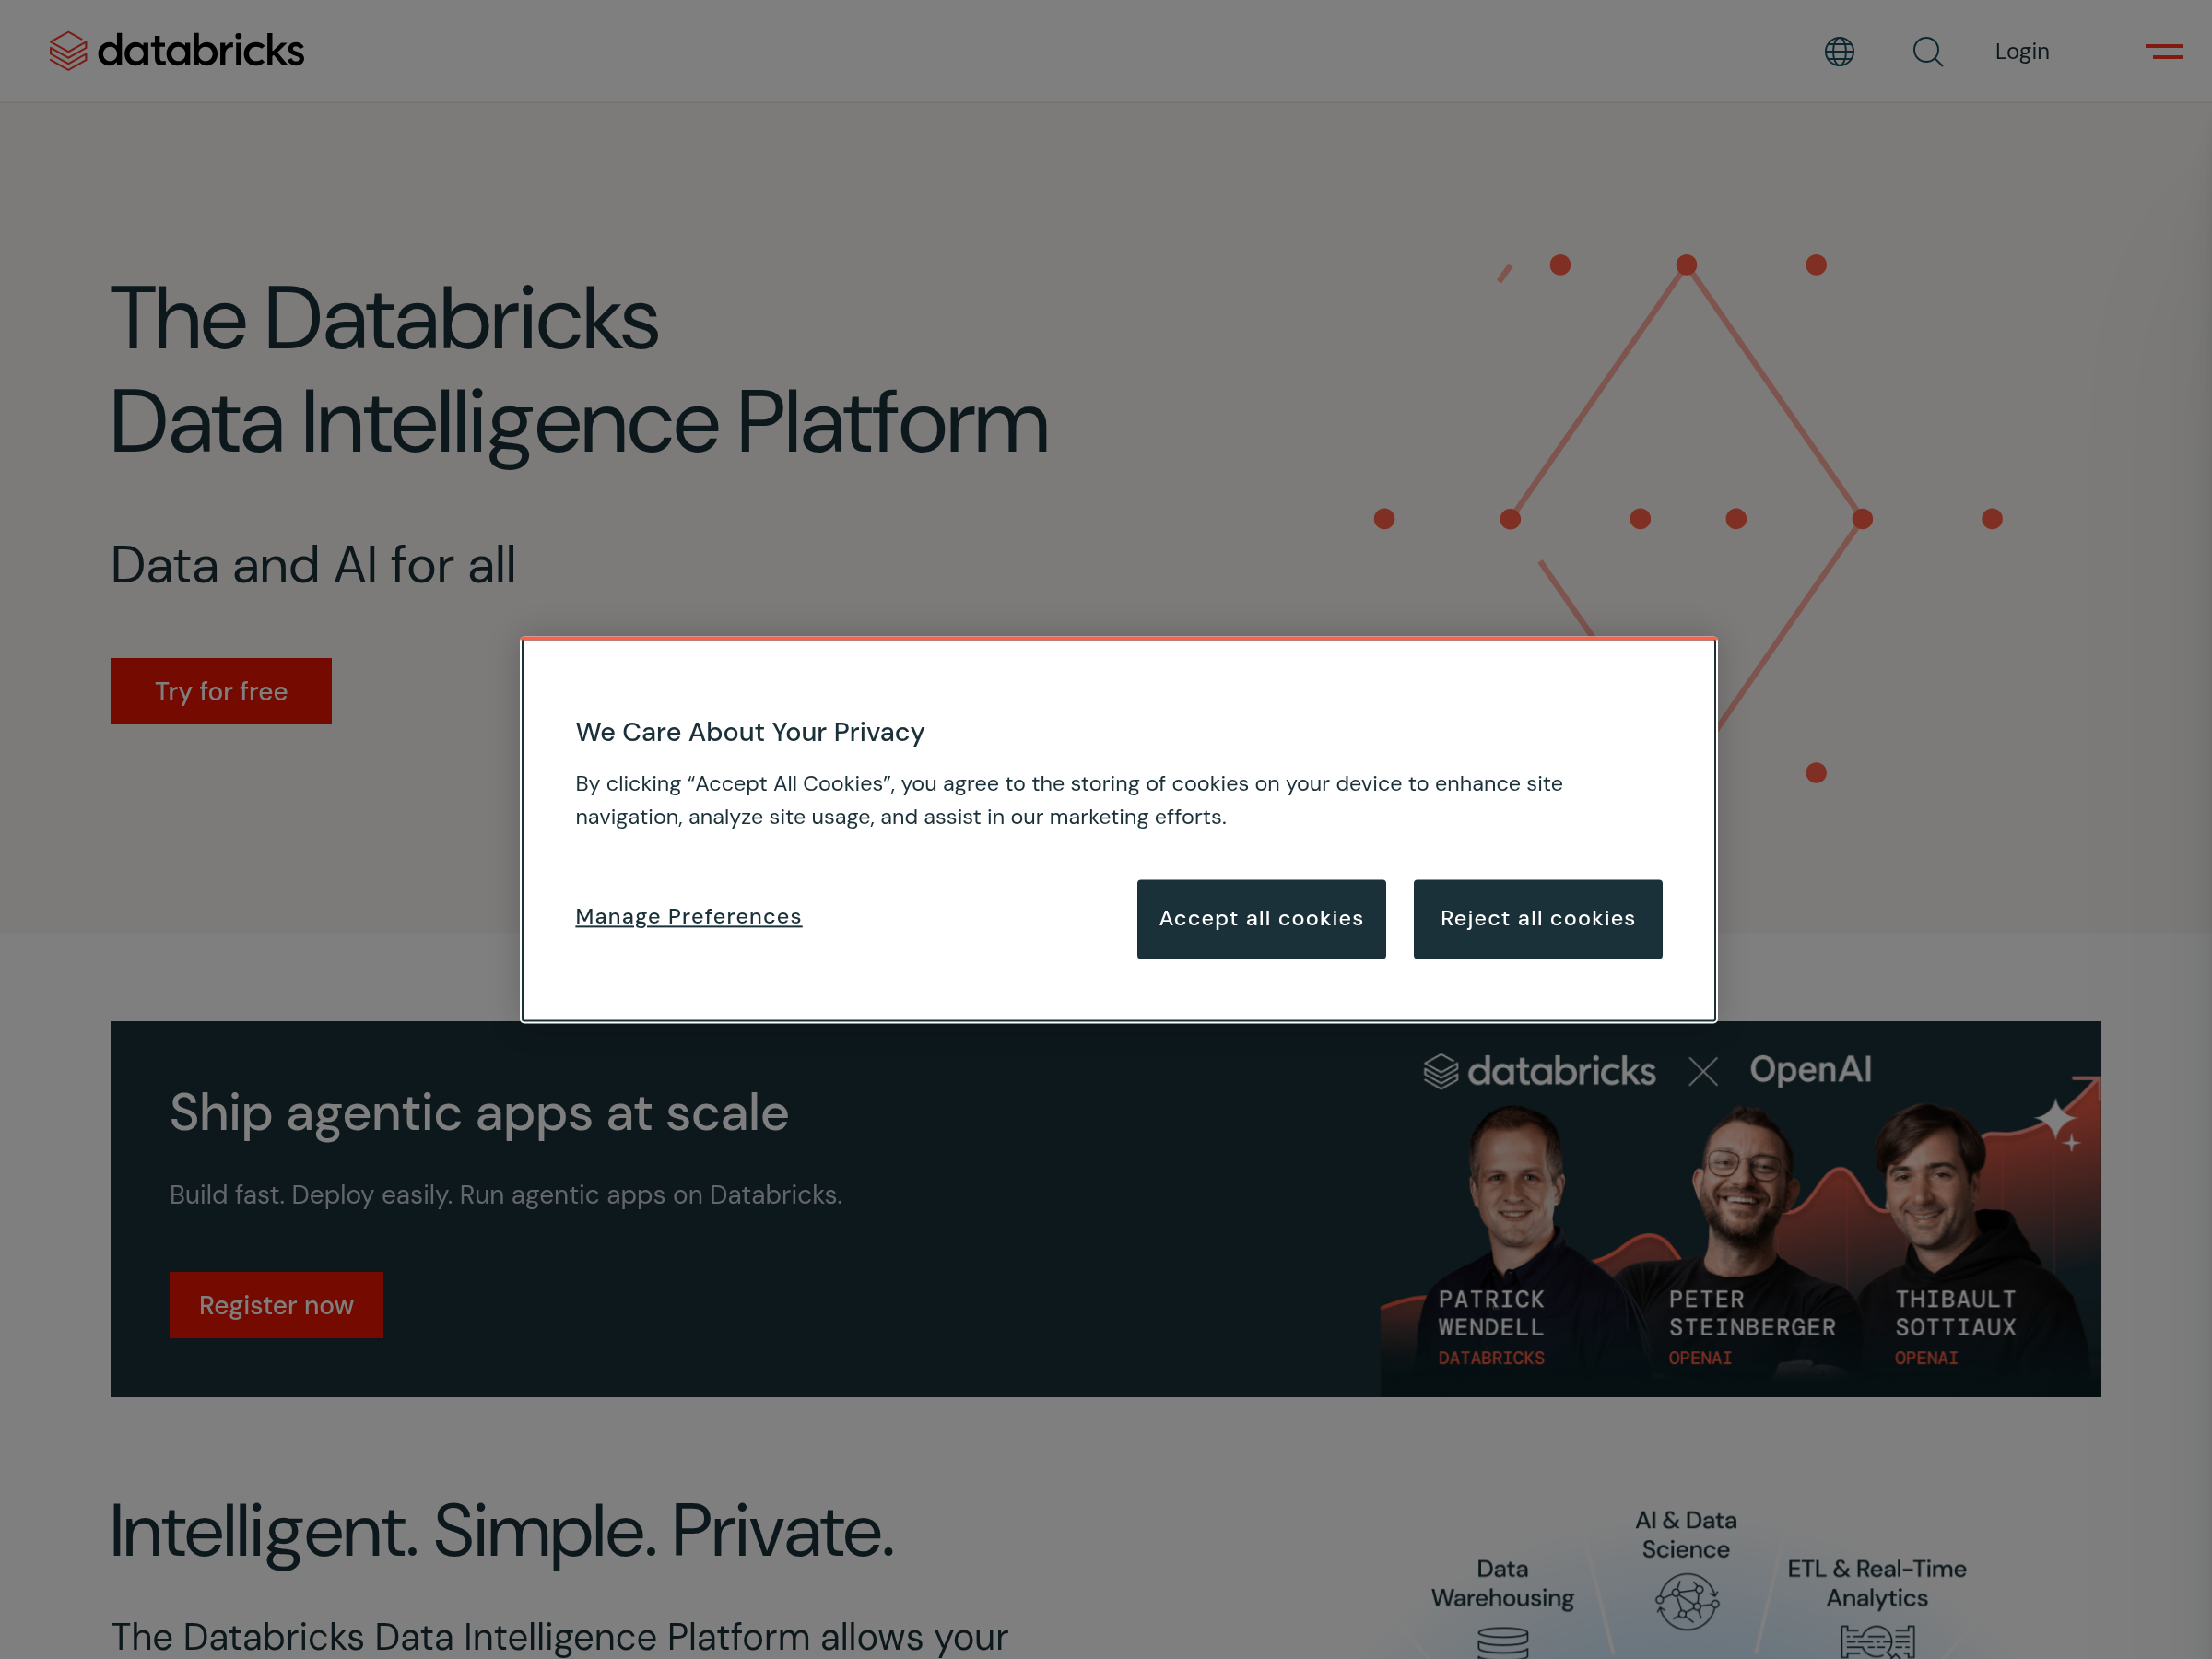2212x1659 pixels.
Task: Click the Register now button
Action: (x=276, y=1305)
